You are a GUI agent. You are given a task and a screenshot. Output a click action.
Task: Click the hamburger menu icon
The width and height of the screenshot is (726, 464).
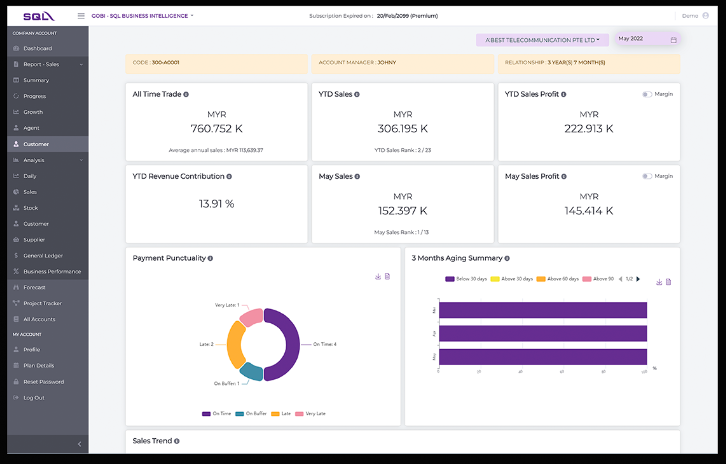tap(81, 16)
